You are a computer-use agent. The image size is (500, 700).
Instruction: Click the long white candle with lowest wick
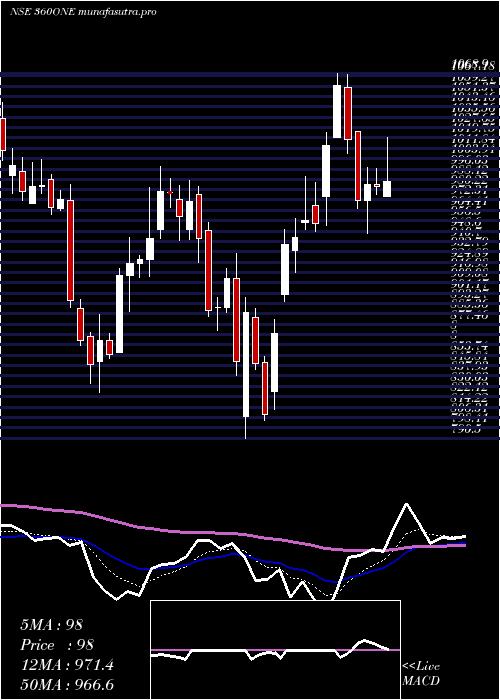246,364
